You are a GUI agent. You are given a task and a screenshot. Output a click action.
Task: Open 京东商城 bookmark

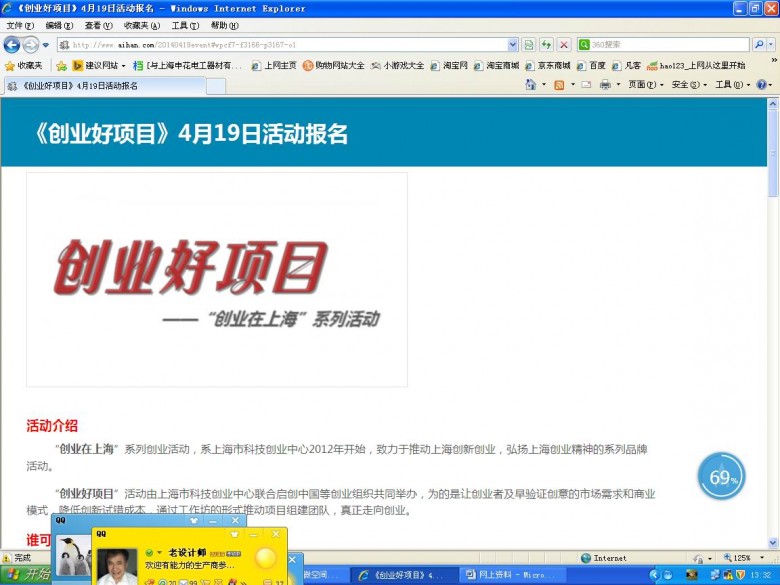click(x=548, y=65)
